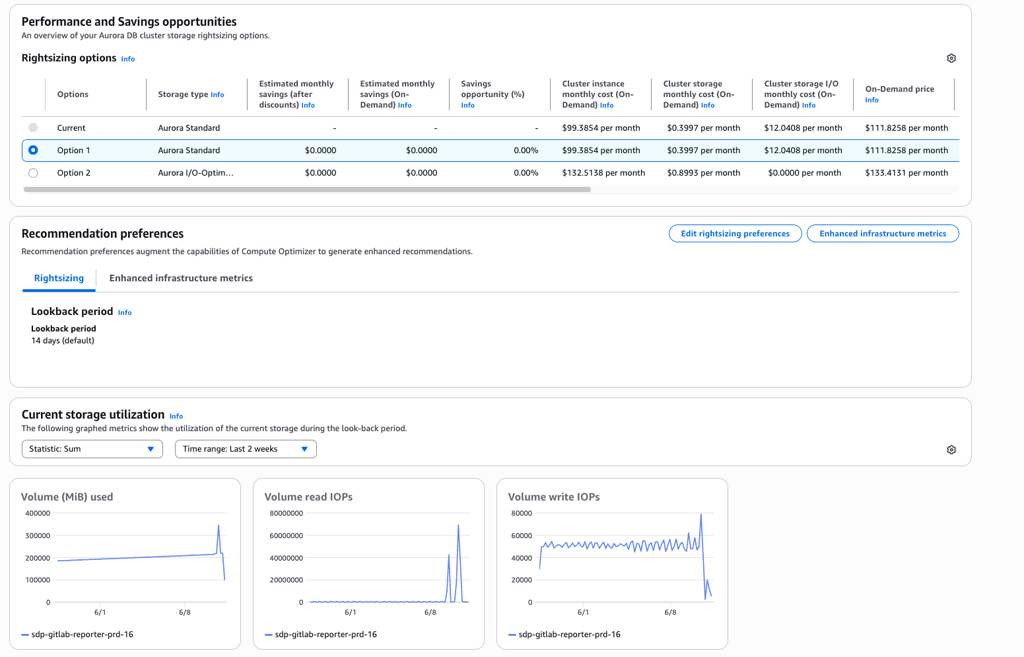Open Info link for Estimated monthly savings On-Demand

click(x=405, y=105)
